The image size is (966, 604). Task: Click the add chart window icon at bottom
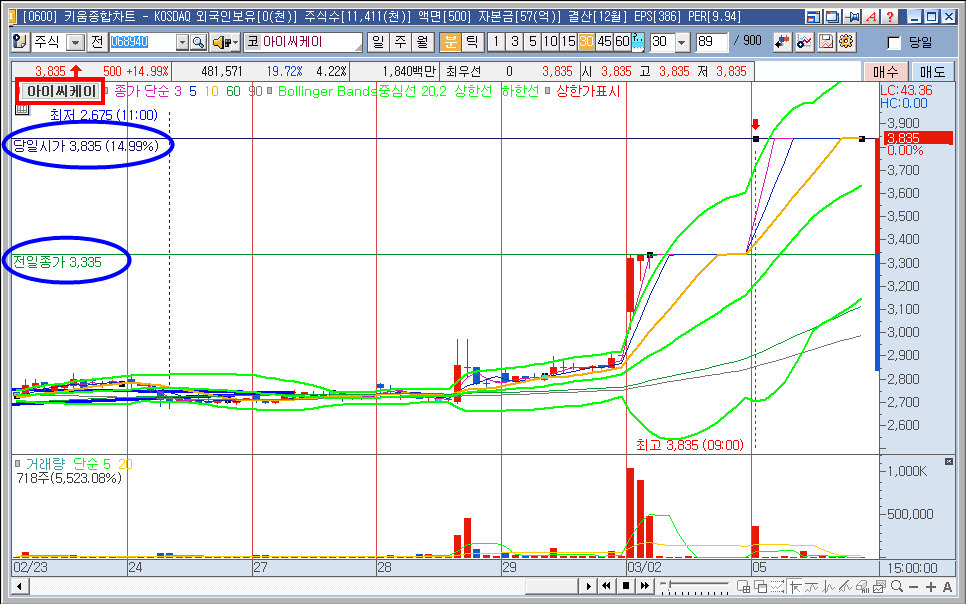tap(744, 586)
